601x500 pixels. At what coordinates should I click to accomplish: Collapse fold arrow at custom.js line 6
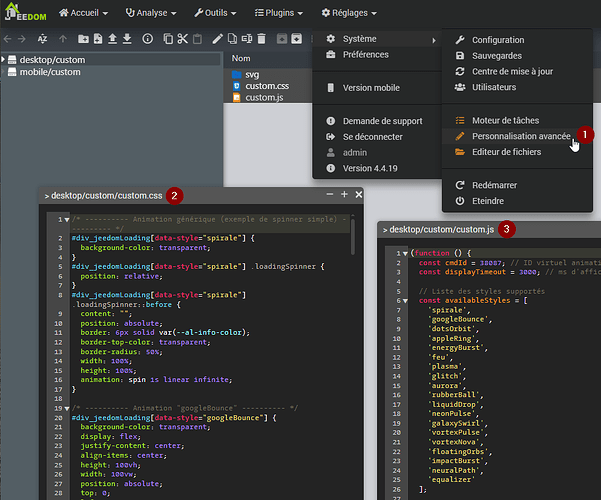405,301
